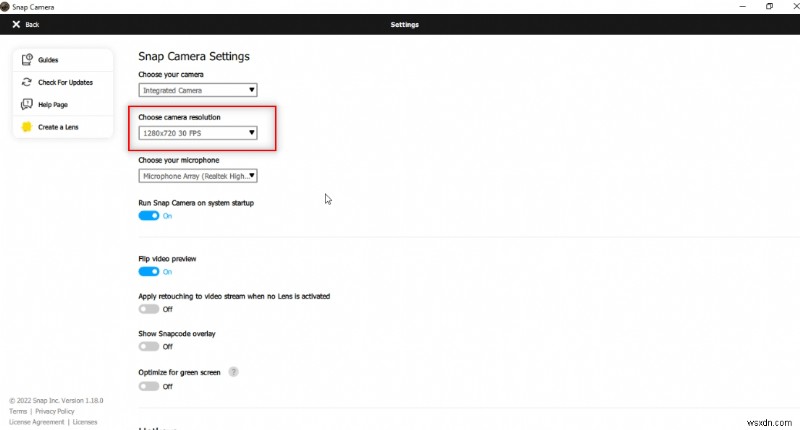
Task: Click the Snap Camera Settings heading
Action: (194, 56)
